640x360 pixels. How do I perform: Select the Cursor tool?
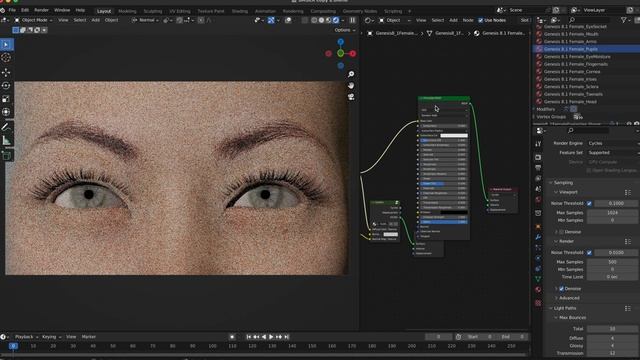point(6,58)
